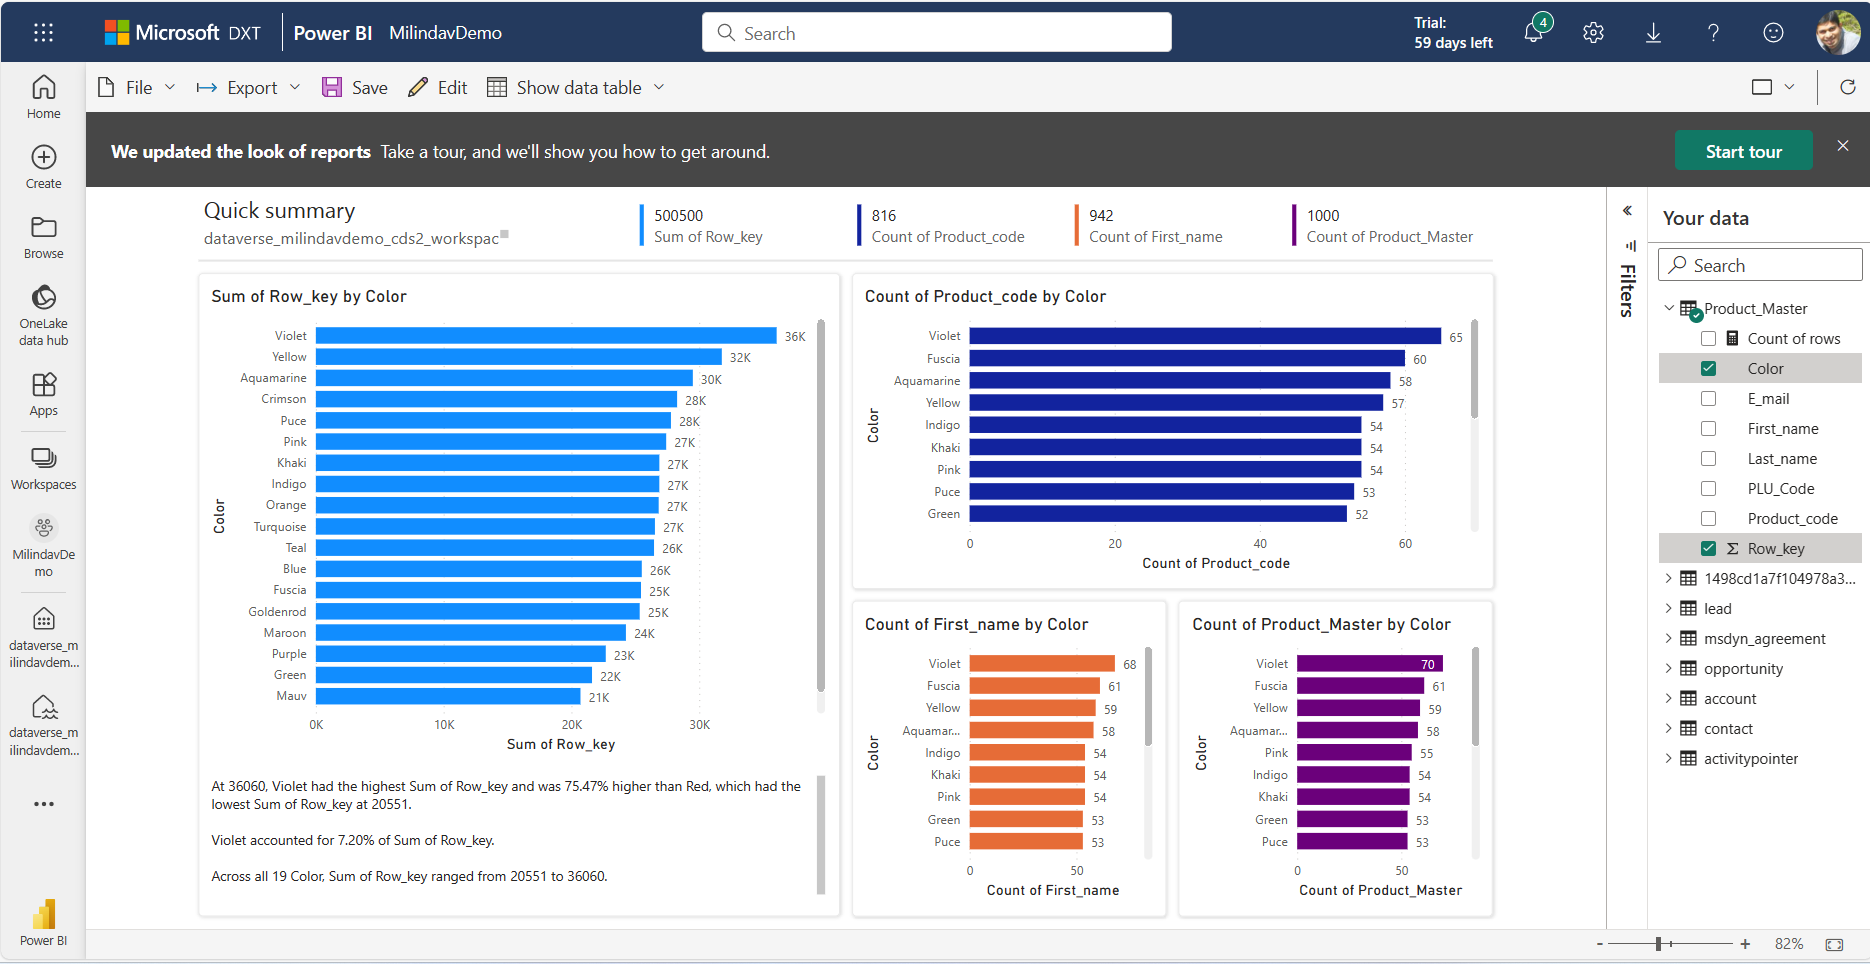
Task: Open the Show data table menu
Action: (x=576, y=87)
